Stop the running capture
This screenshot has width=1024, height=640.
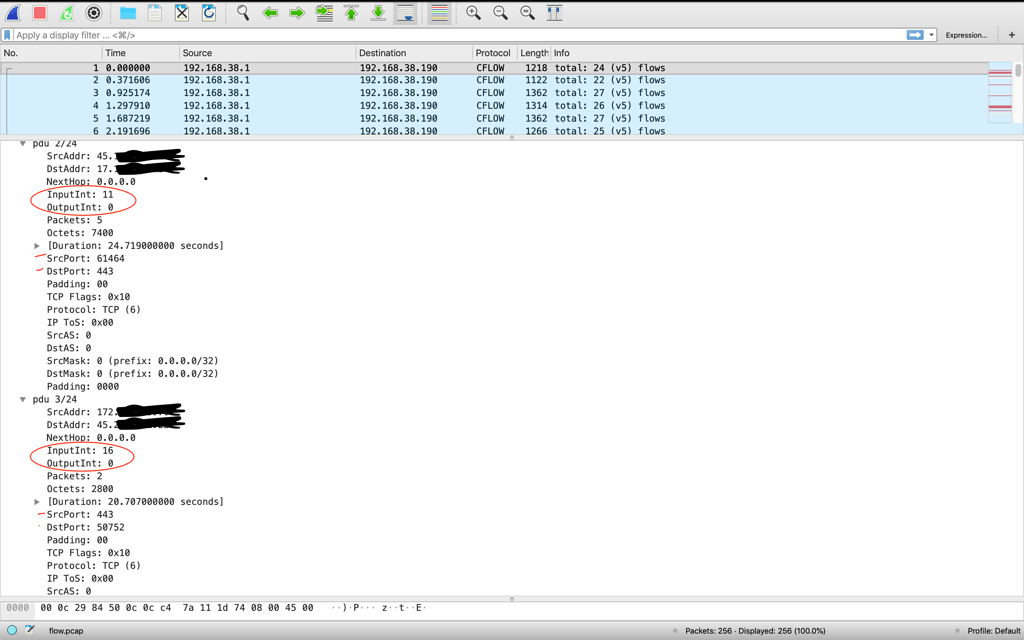(x=40, y=13)
